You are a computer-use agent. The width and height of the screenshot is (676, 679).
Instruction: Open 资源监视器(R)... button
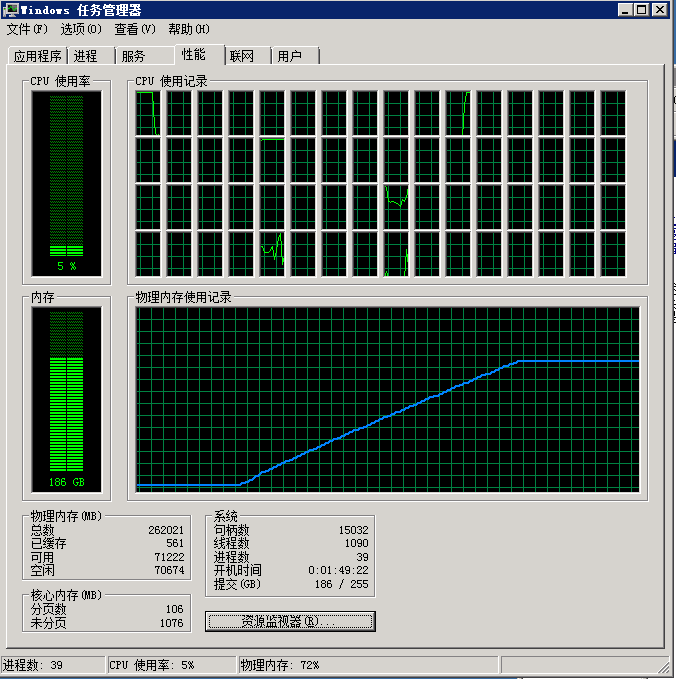click(x=290, y=621)
